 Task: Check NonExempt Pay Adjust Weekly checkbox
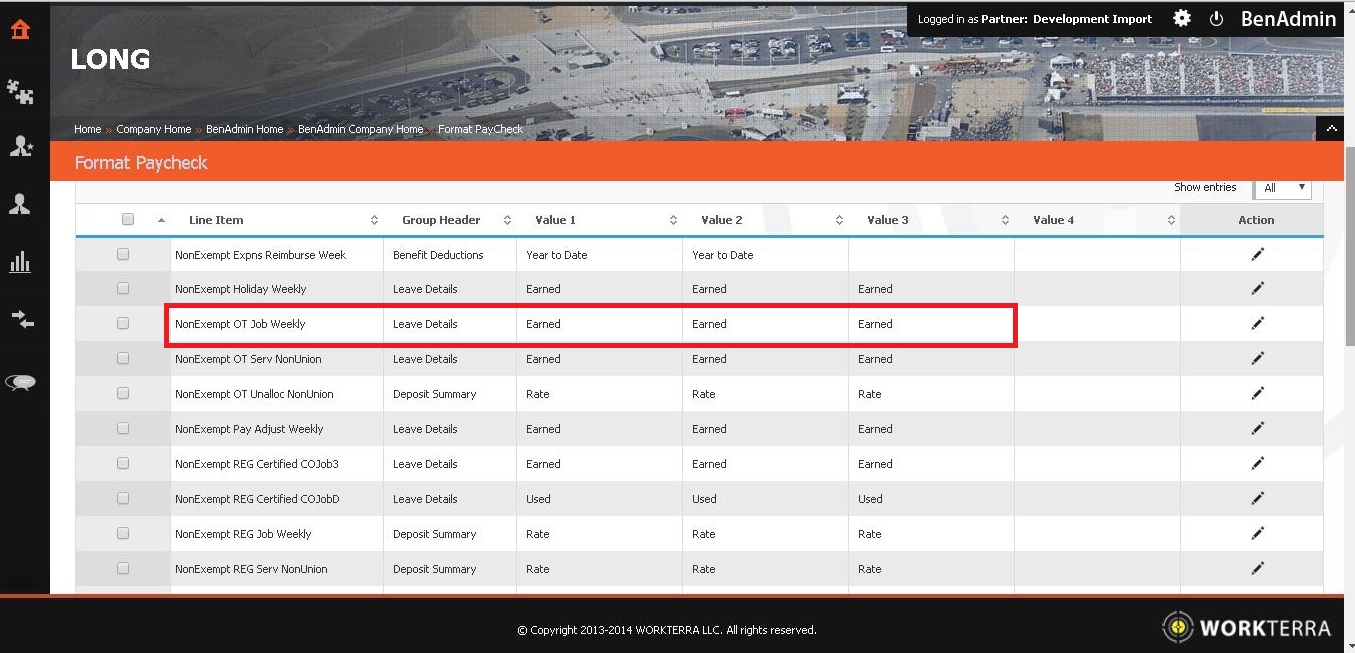click(x=123, y=428)
